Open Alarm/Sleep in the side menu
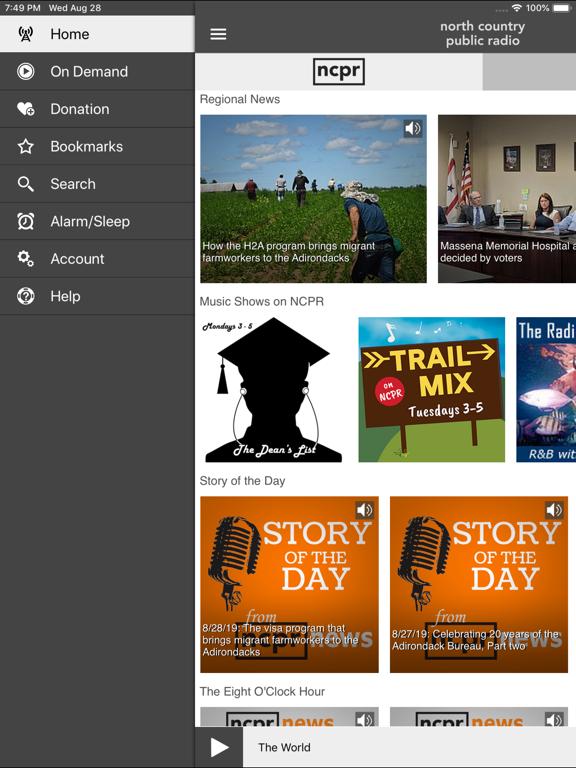The image size is (576, 768). (97, 221)
